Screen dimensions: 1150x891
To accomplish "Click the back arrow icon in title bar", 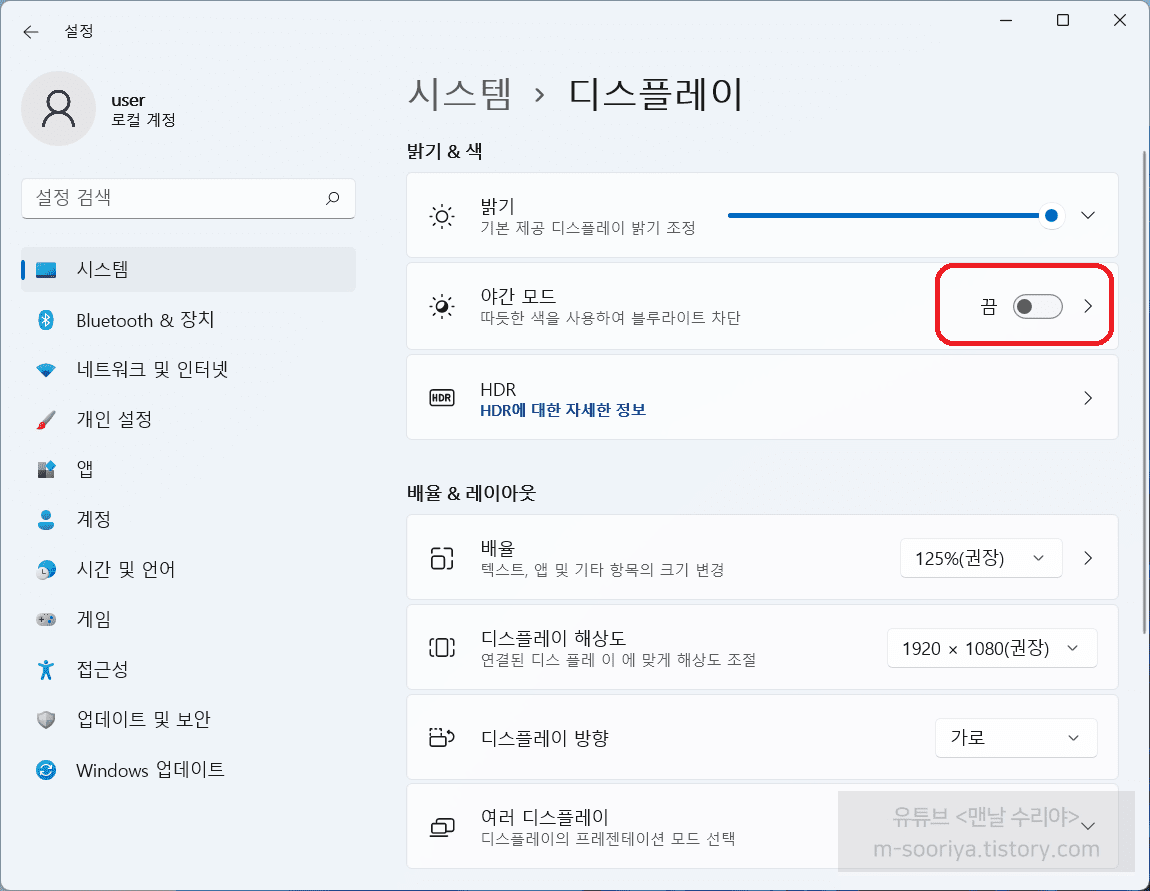I will tap(31, 32).
